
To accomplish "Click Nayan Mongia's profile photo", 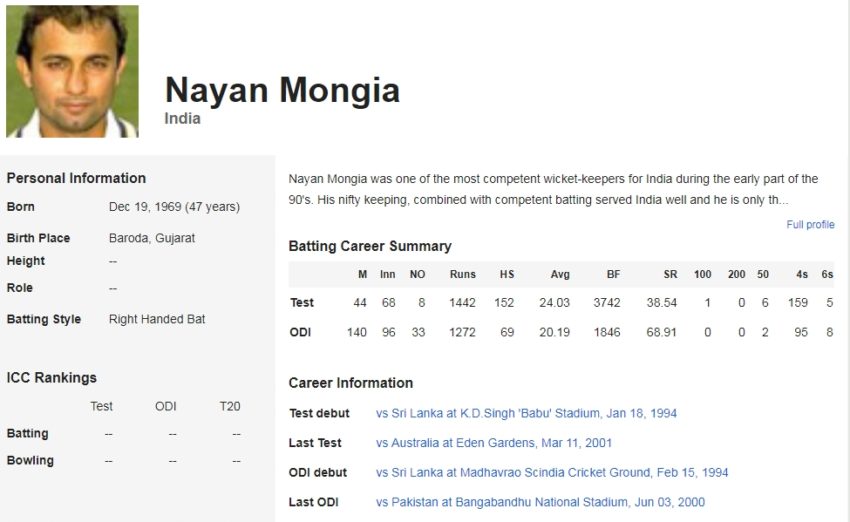I will click(72, 71).
